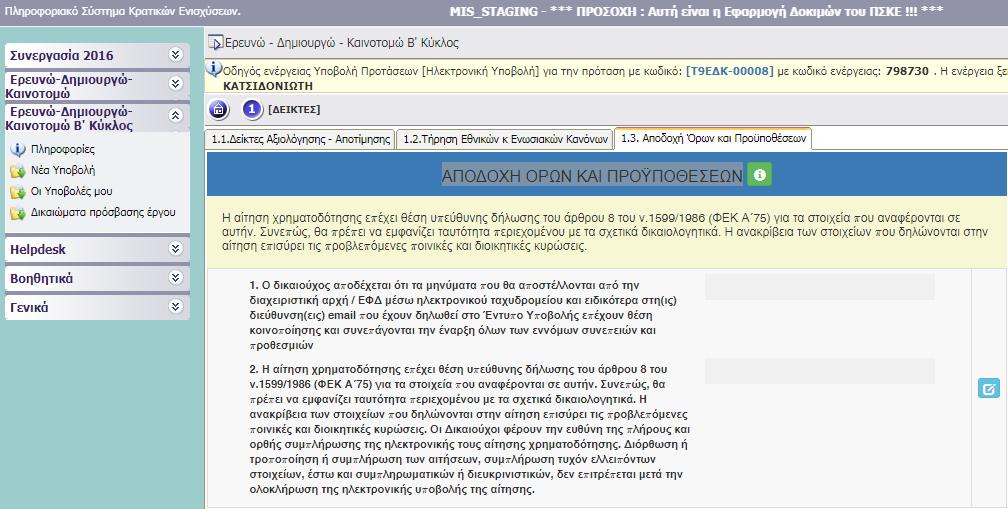Screen dimensions: 1008x509
Task: Collapse the Ερευνώ-Δημιουργώ-Καινοτομώ Β' Κύκλος section
Action: click(176, 116)
